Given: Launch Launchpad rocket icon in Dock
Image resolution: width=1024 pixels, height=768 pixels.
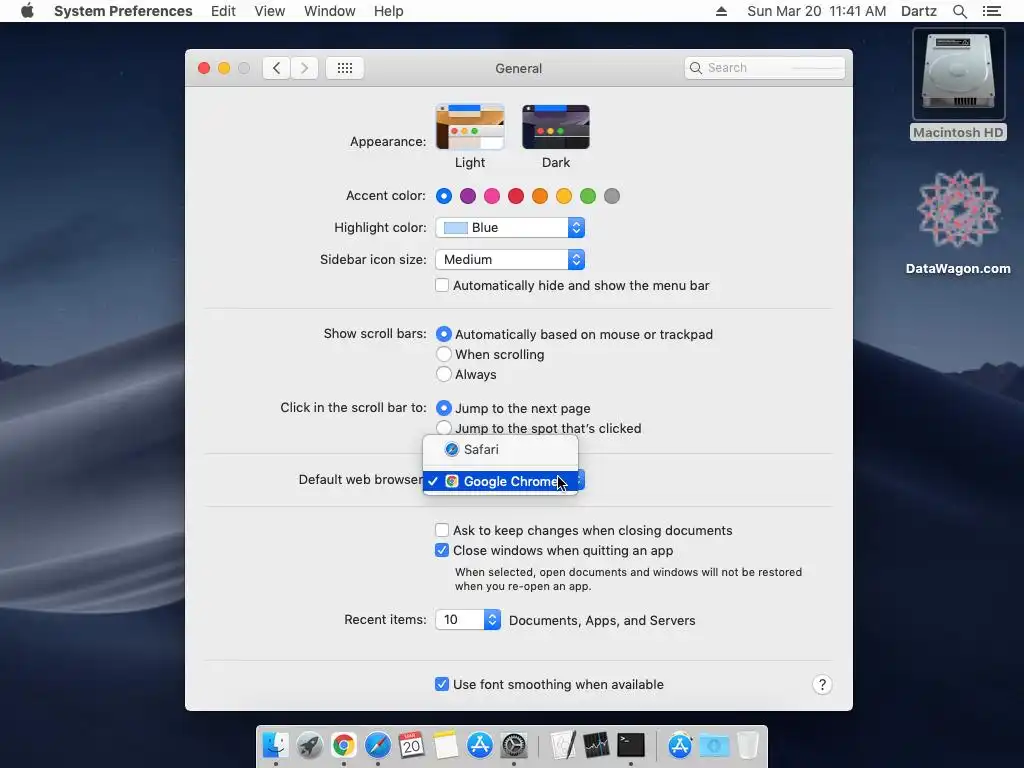Looking at the screenshot, I should 310,744.
